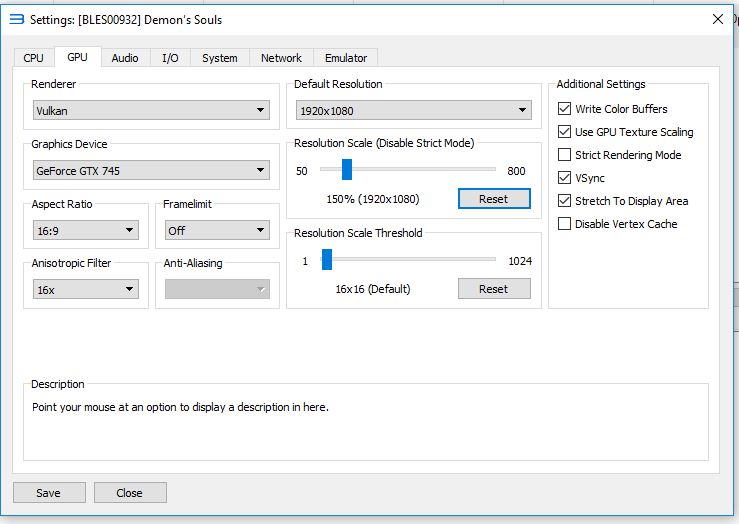Open the Network settings tab
Viewport: 739px width, 524px height.
(281, 58)
